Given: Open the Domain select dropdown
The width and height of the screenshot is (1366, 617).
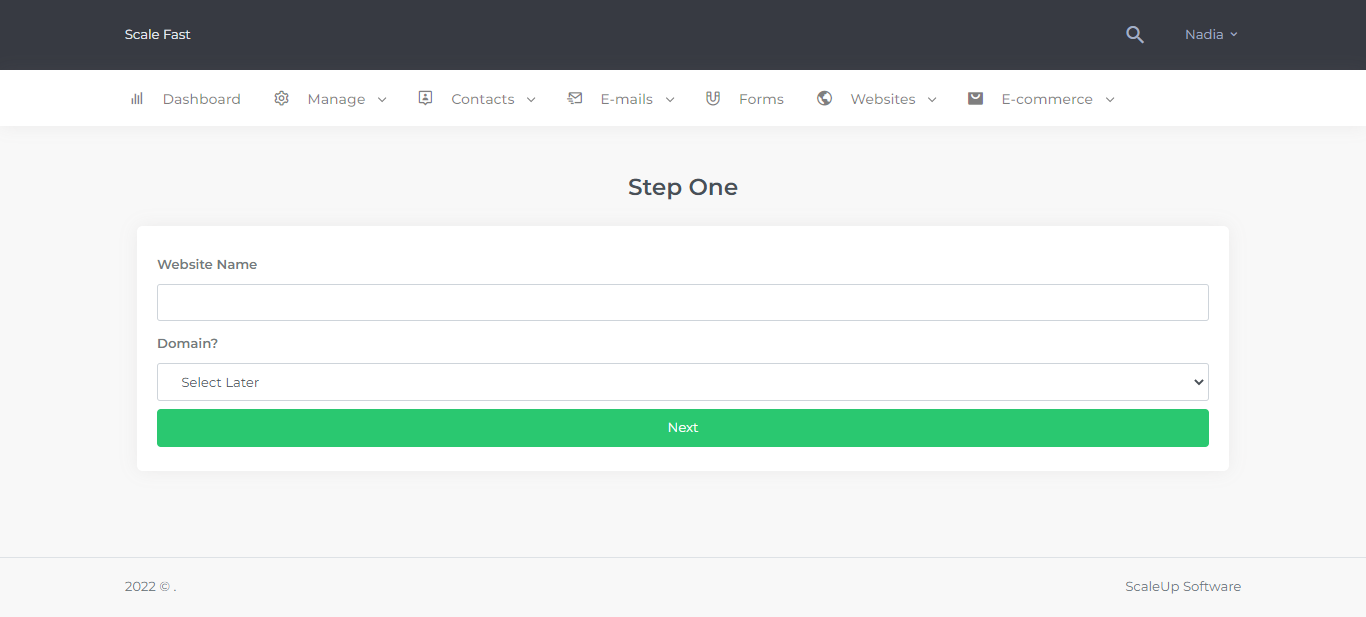Looking at the screenshot, I should coord(683,382).
